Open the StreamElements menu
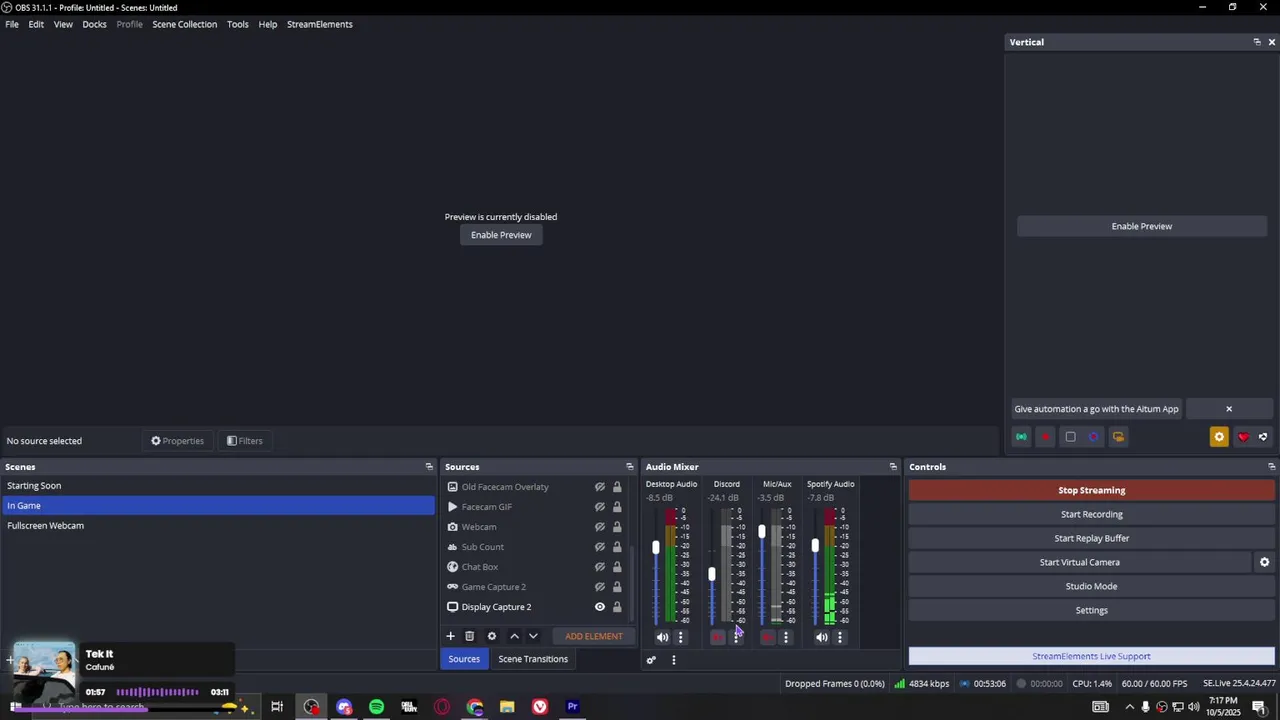The height and width of the screenshot is (720, 1280). click(x=320, y=24)
